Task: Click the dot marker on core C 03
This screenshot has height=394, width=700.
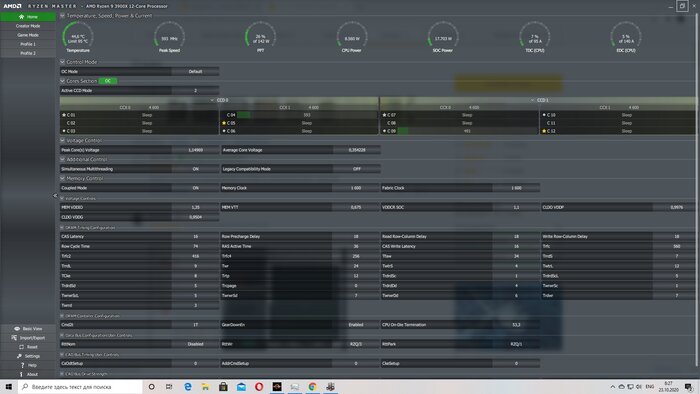Action: 64,131
